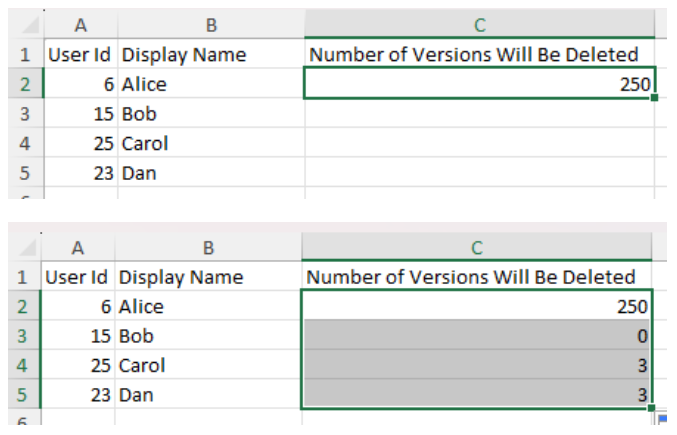Click 'Number of Versions Will Be Deleted' in bottom sheet
The width and height of the screenshot is (677, 435).
tap(471, 277)
